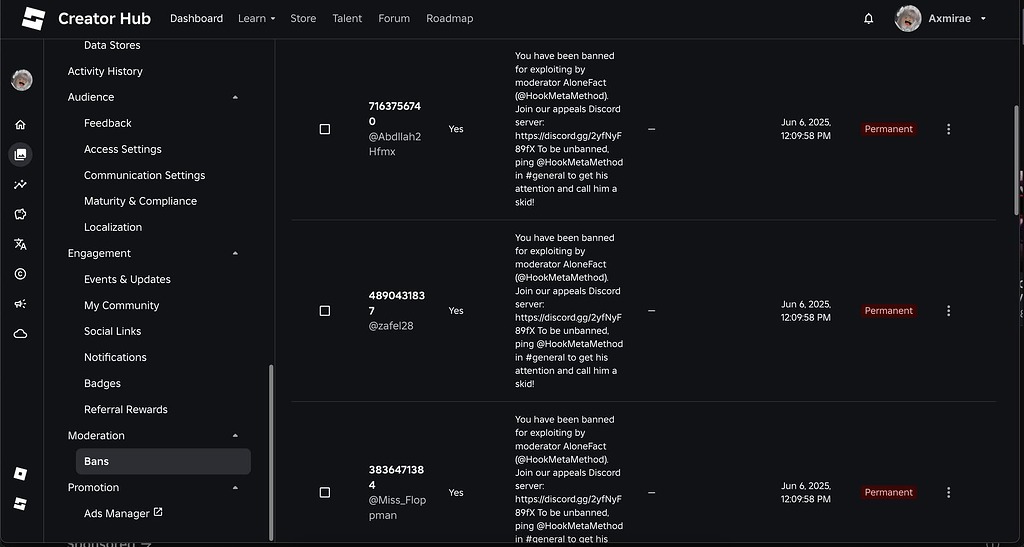Open notifications bell icon
This screenshot has width=1024, height=547.
[868, 18]
